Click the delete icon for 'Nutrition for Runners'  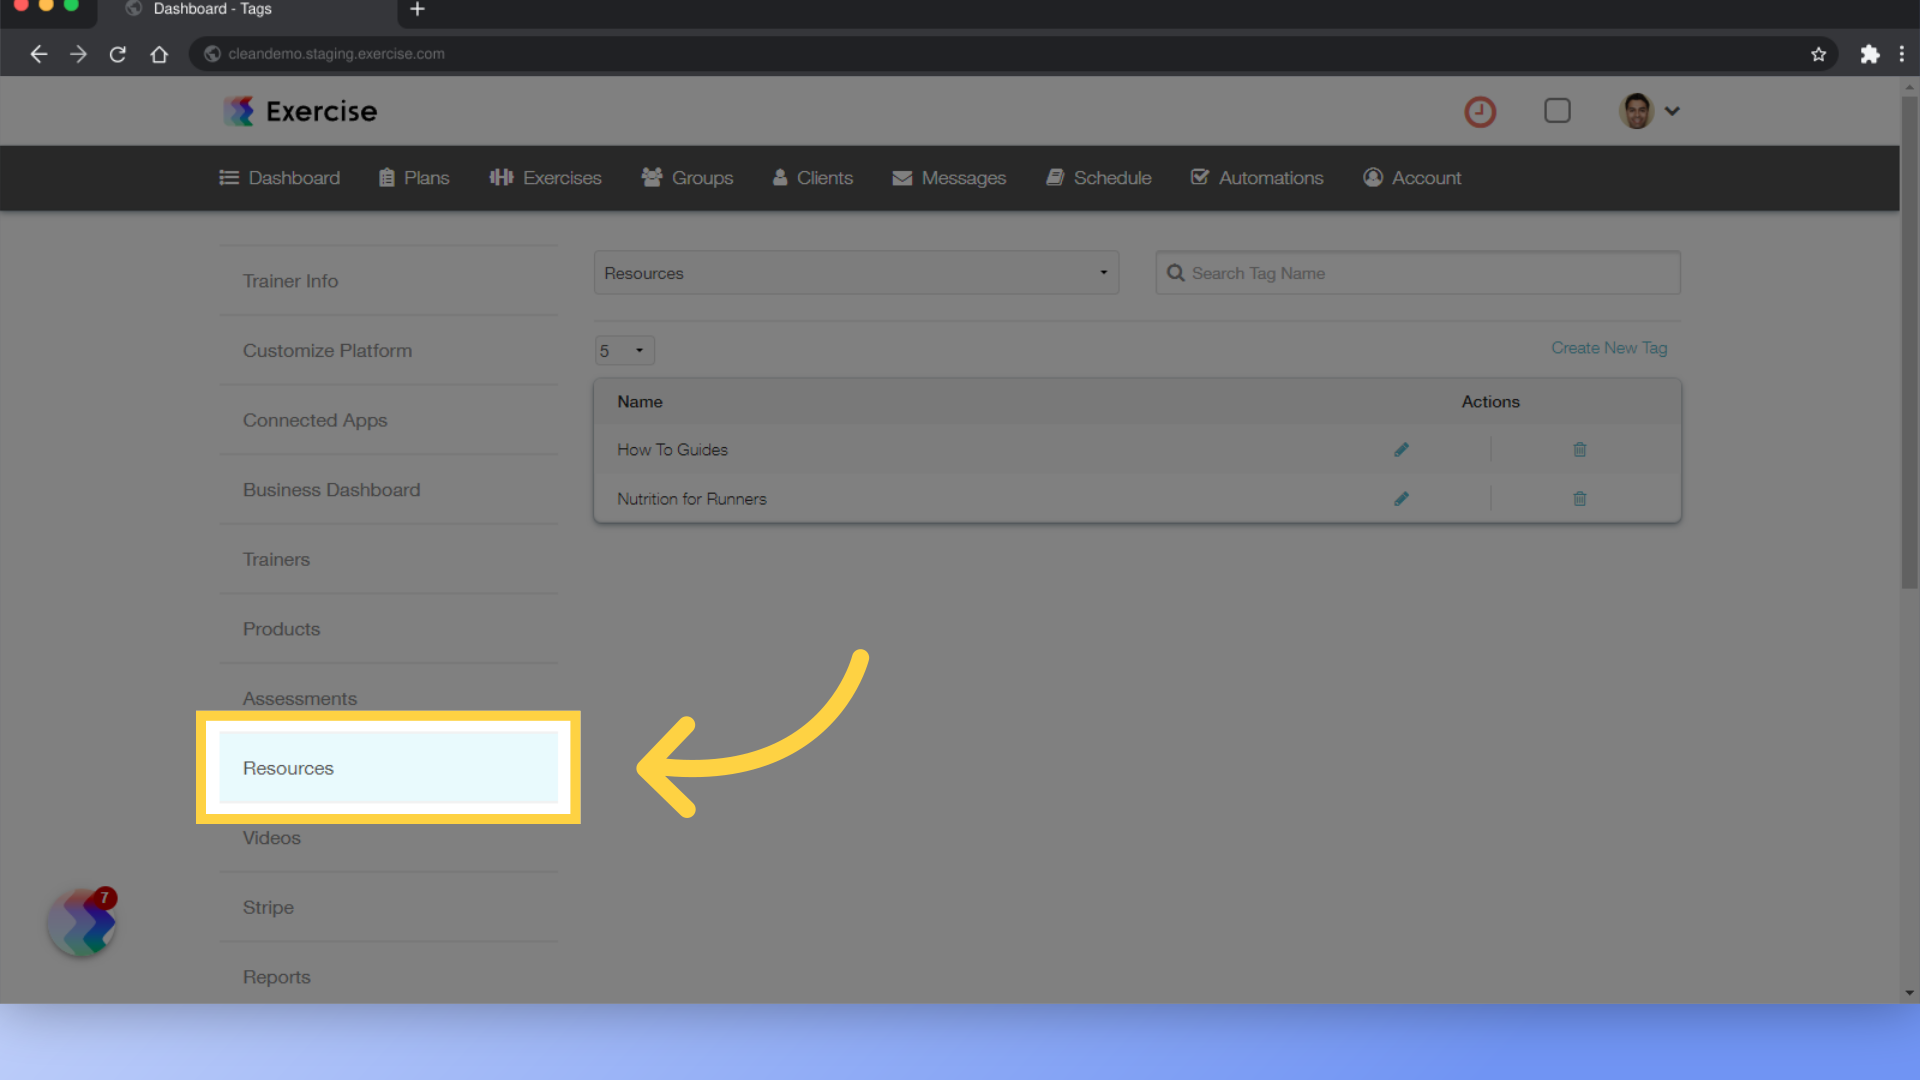(x=1580, y=498)
